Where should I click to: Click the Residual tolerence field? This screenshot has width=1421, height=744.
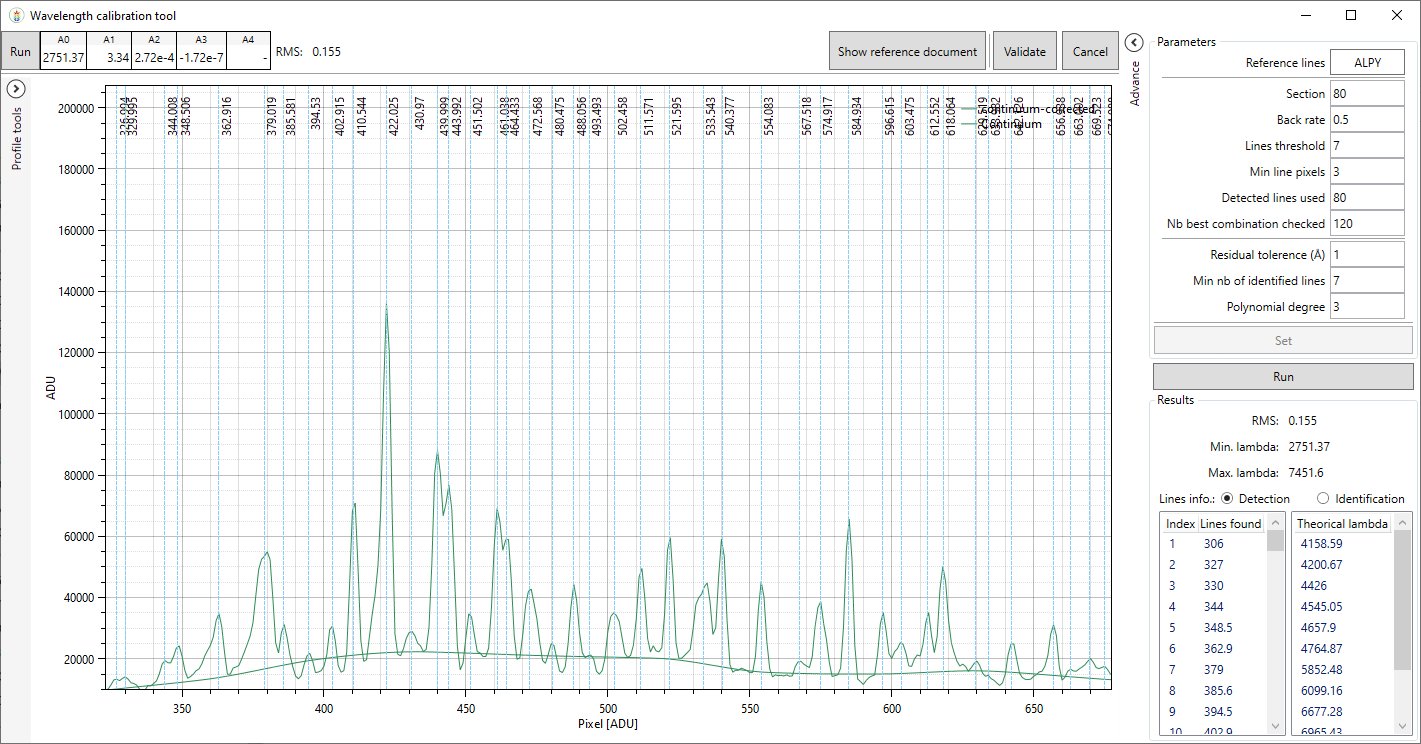[1367, 255]
